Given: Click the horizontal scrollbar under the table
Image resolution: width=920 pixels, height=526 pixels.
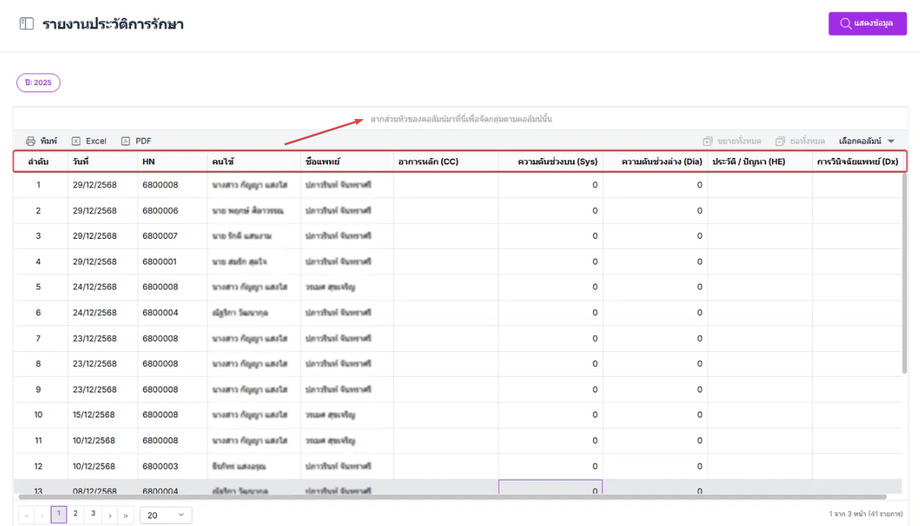Looking at the screenshot, I should click(x=450, y=497).
